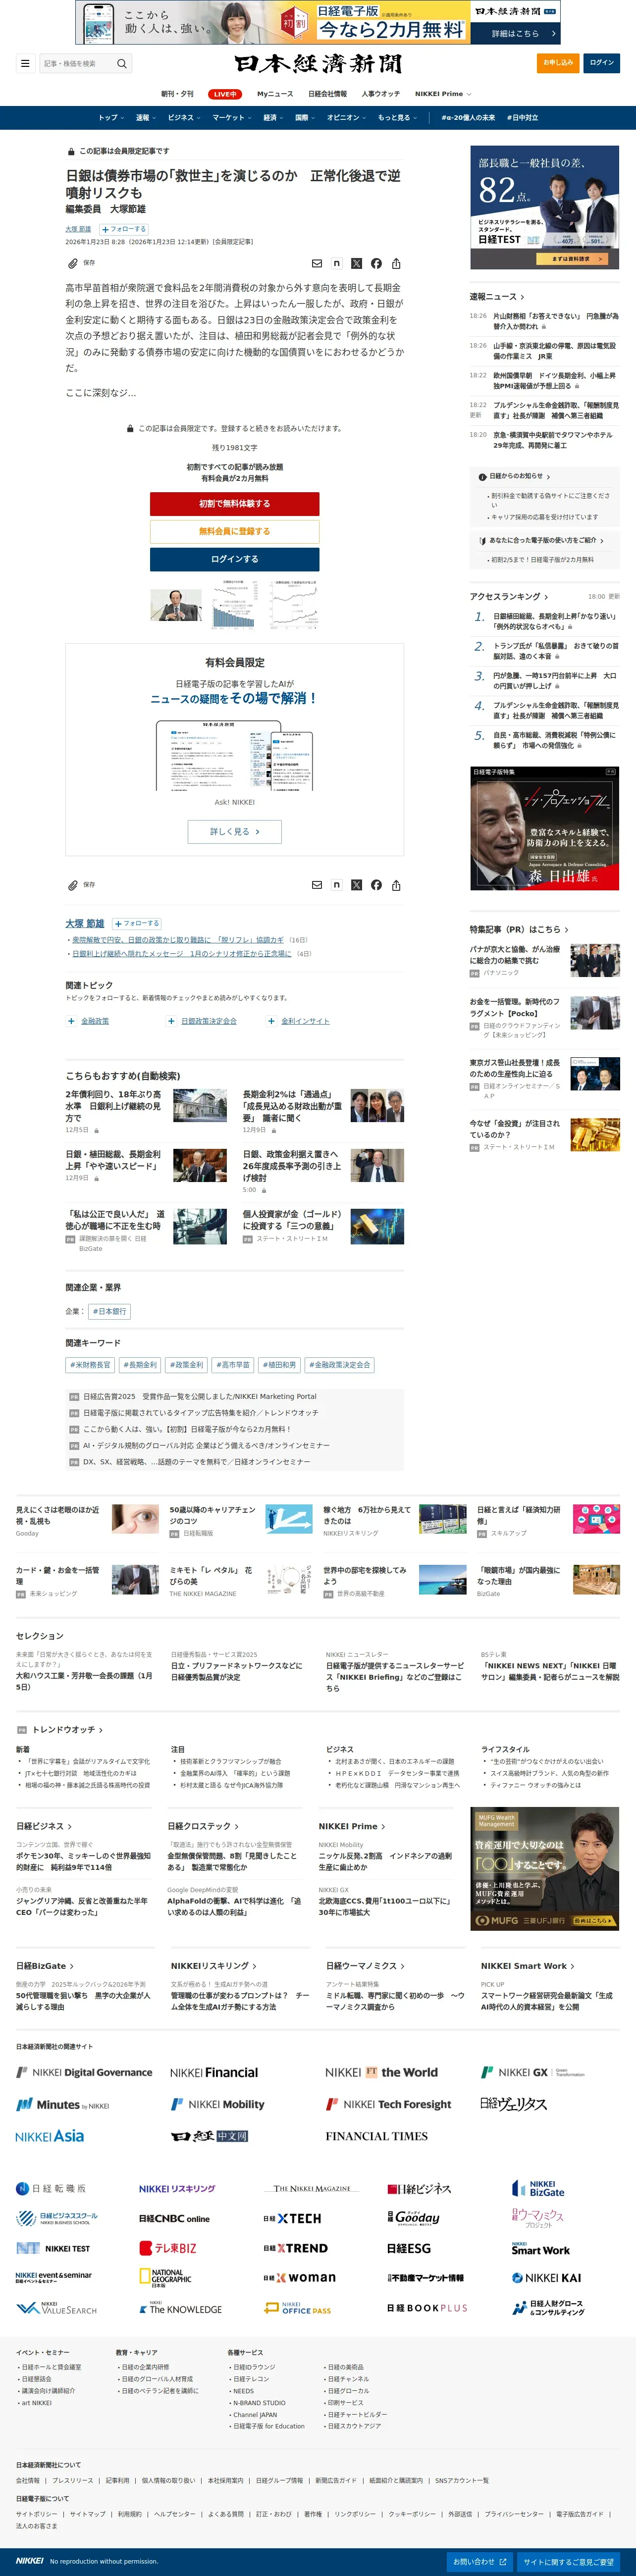Image resolution: width=636 pixels, height=2576 pixels.
Task: Open the 朝刊・夕刊 header tab
Action: tap(178, 94)
